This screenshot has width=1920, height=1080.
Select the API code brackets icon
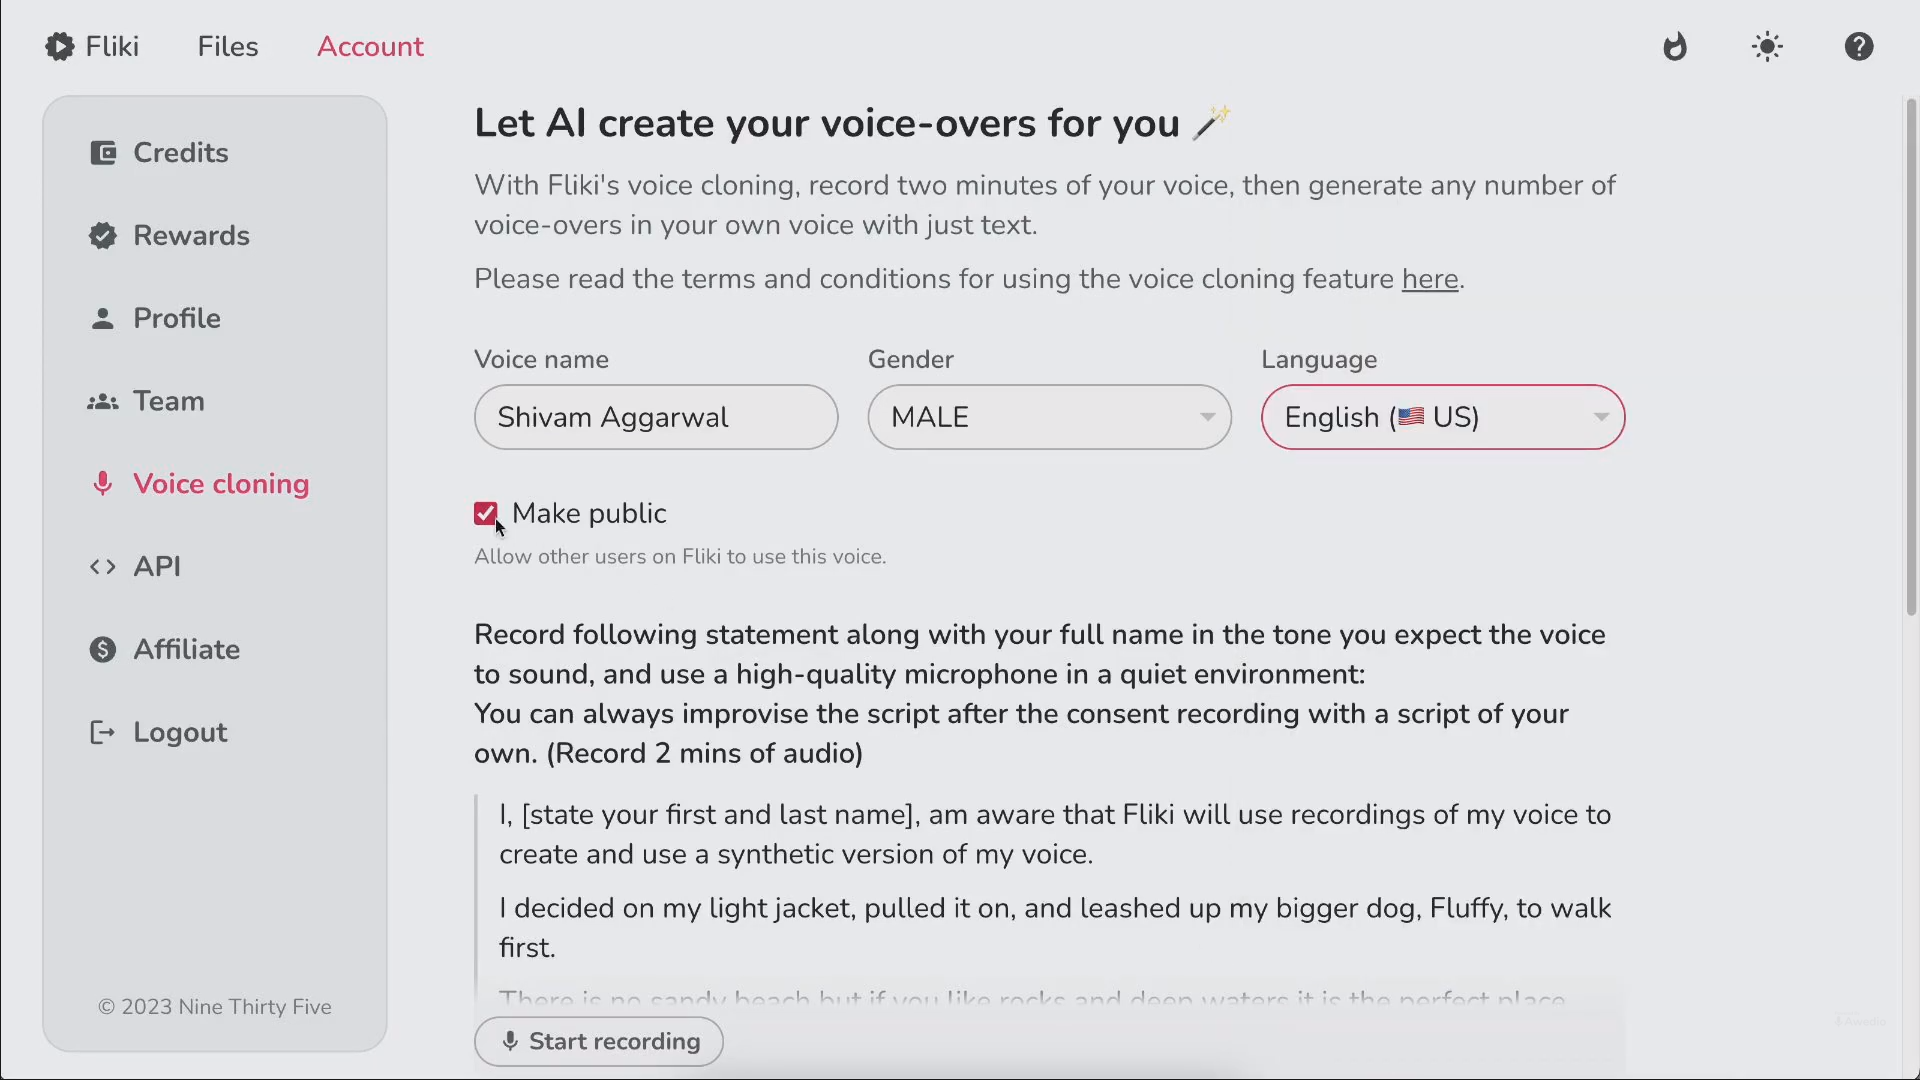[x=103, y=566]
